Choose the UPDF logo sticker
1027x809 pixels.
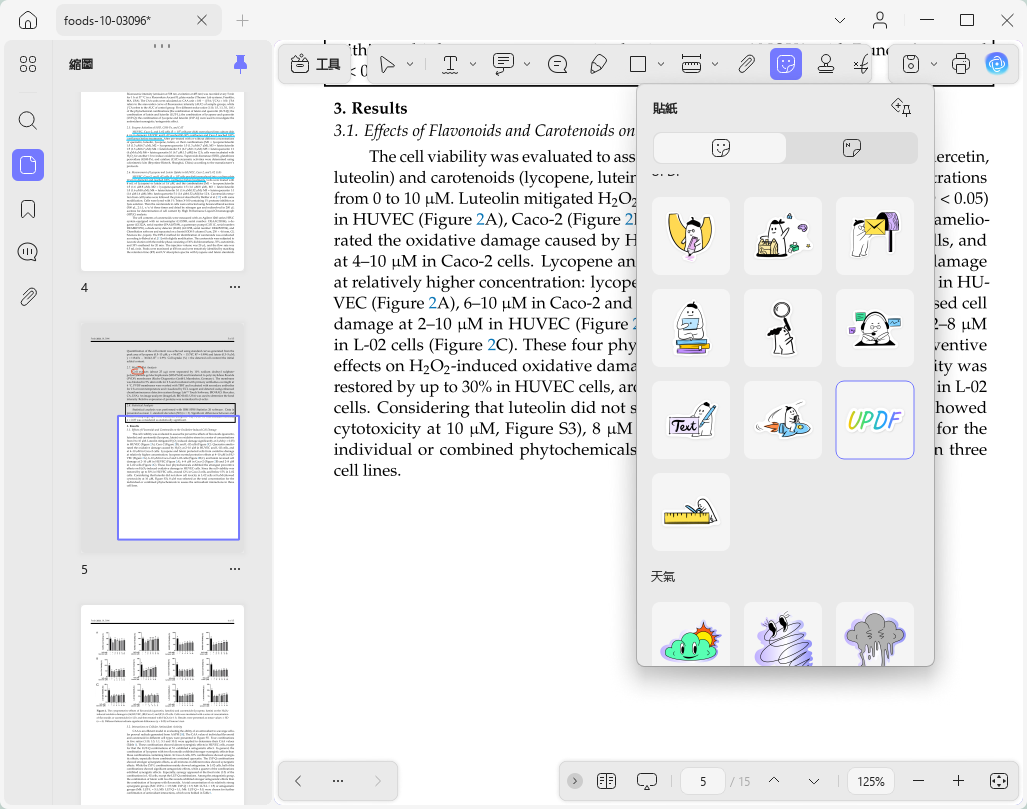[x=874, y=420]
